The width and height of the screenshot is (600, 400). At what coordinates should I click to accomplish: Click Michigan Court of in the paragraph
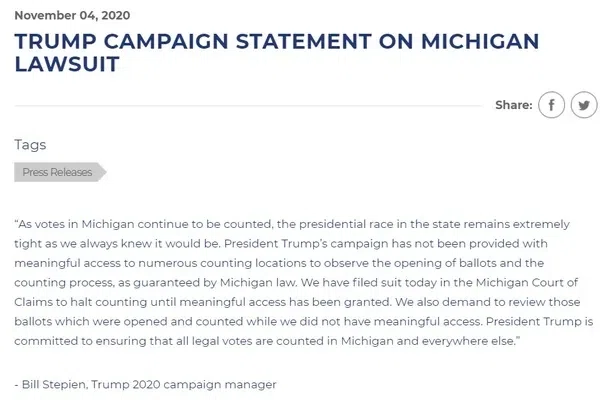(527, 282)
